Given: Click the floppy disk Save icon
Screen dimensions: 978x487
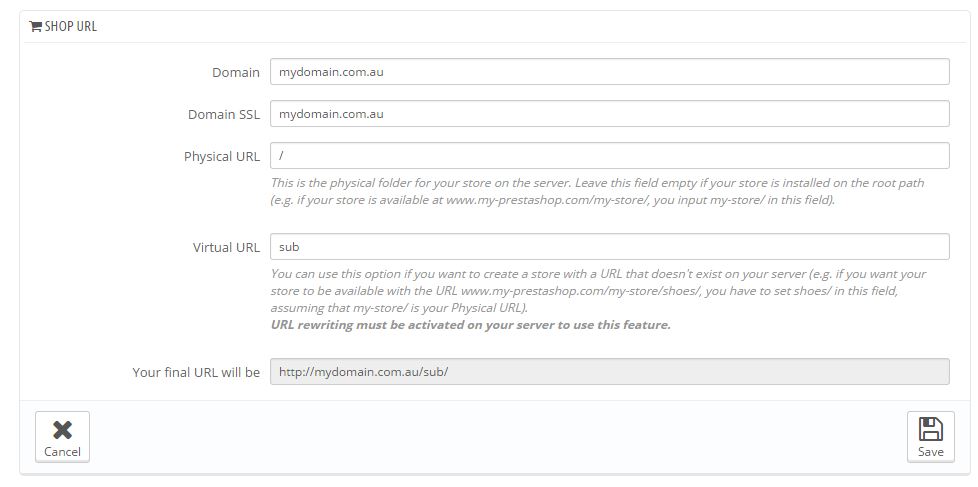Looking at the screenshot, I should coord(930,430).
